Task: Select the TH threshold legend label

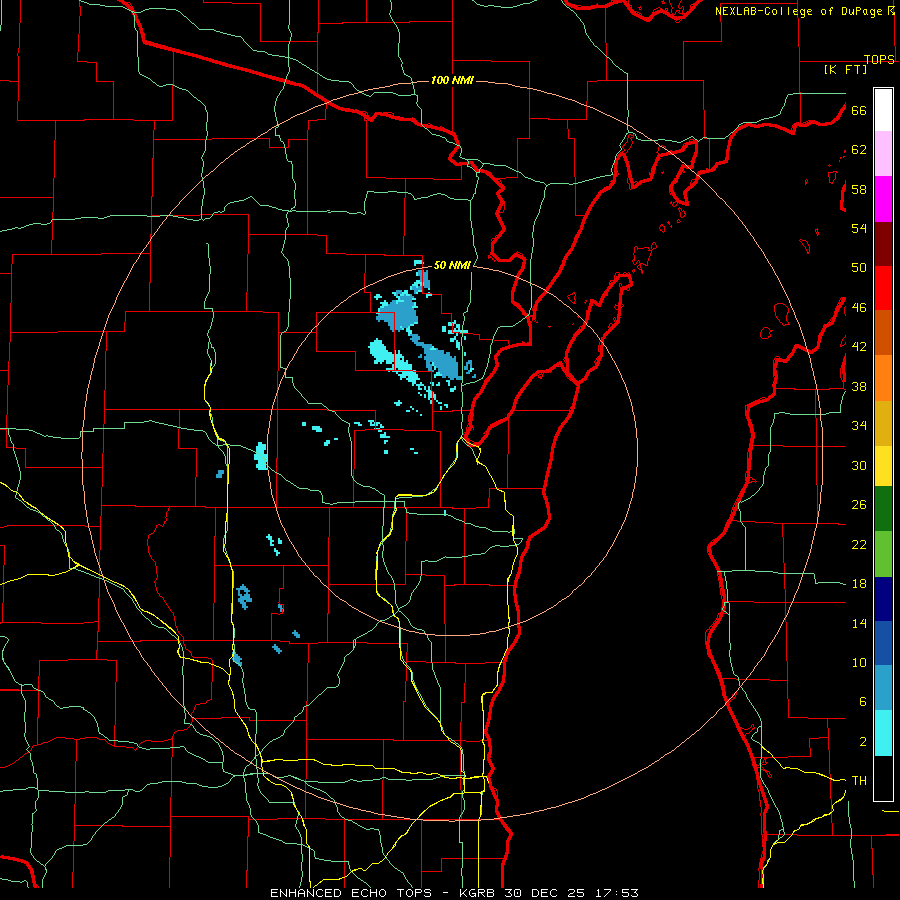Action: click(x=859, y=781)
